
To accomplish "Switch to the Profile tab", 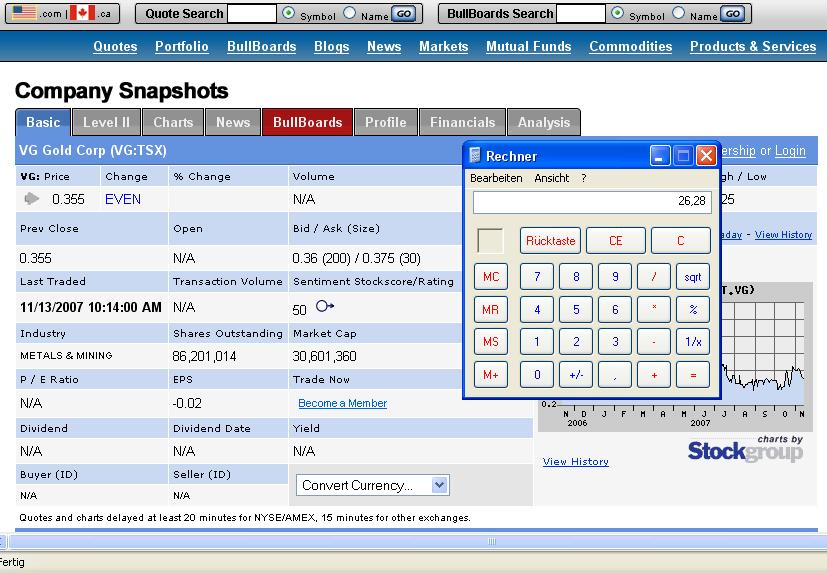I will [x=386, y=122].
